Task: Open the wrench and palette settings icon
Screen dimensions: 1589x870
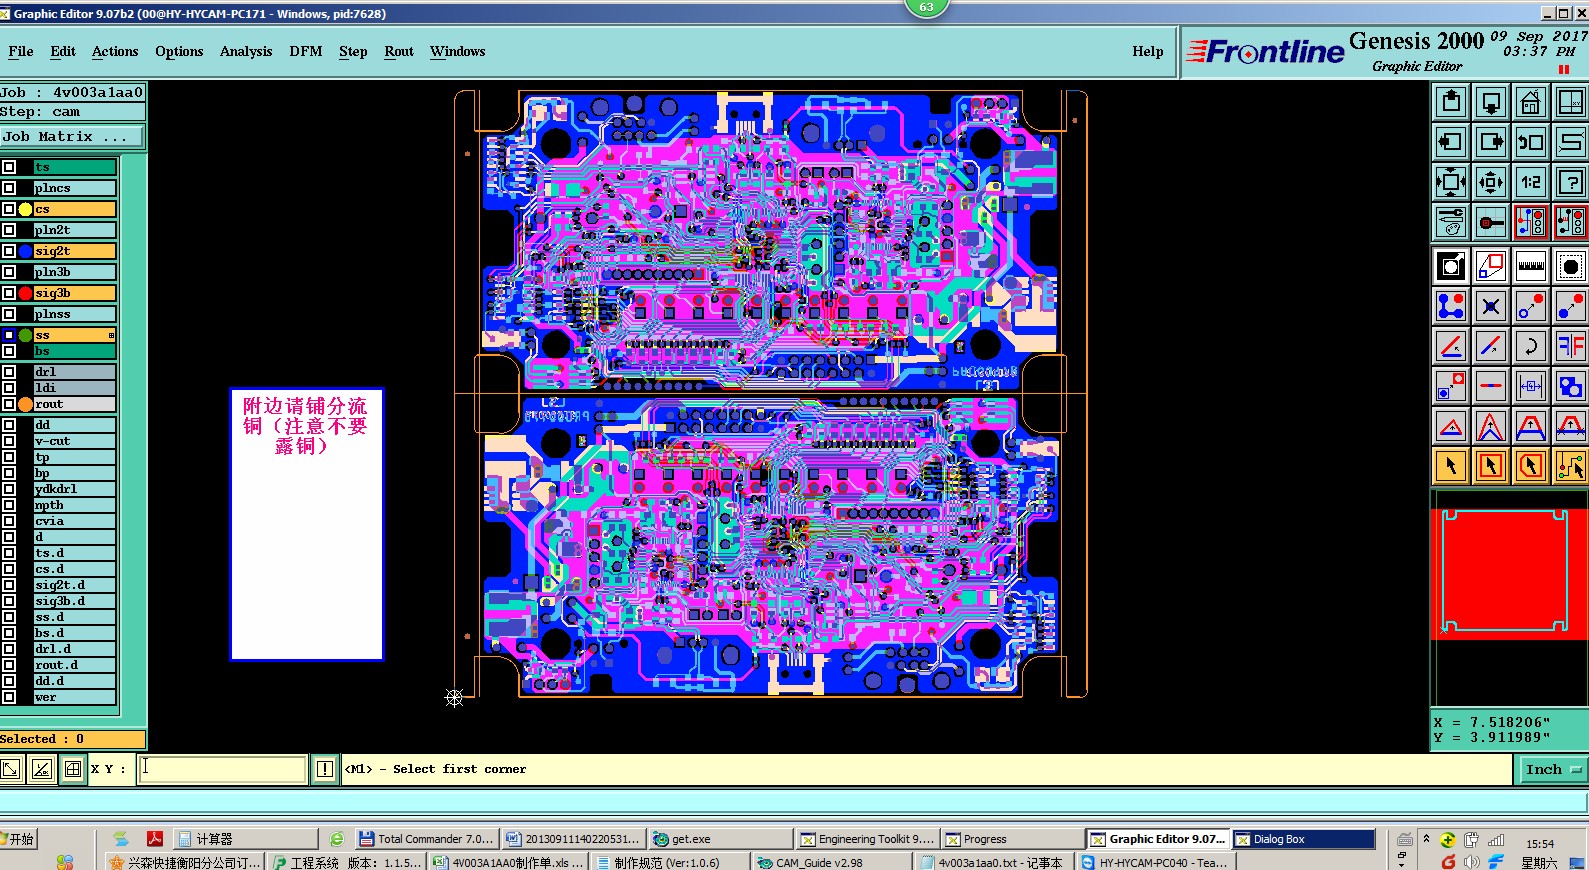Action: pos(1451,222)
